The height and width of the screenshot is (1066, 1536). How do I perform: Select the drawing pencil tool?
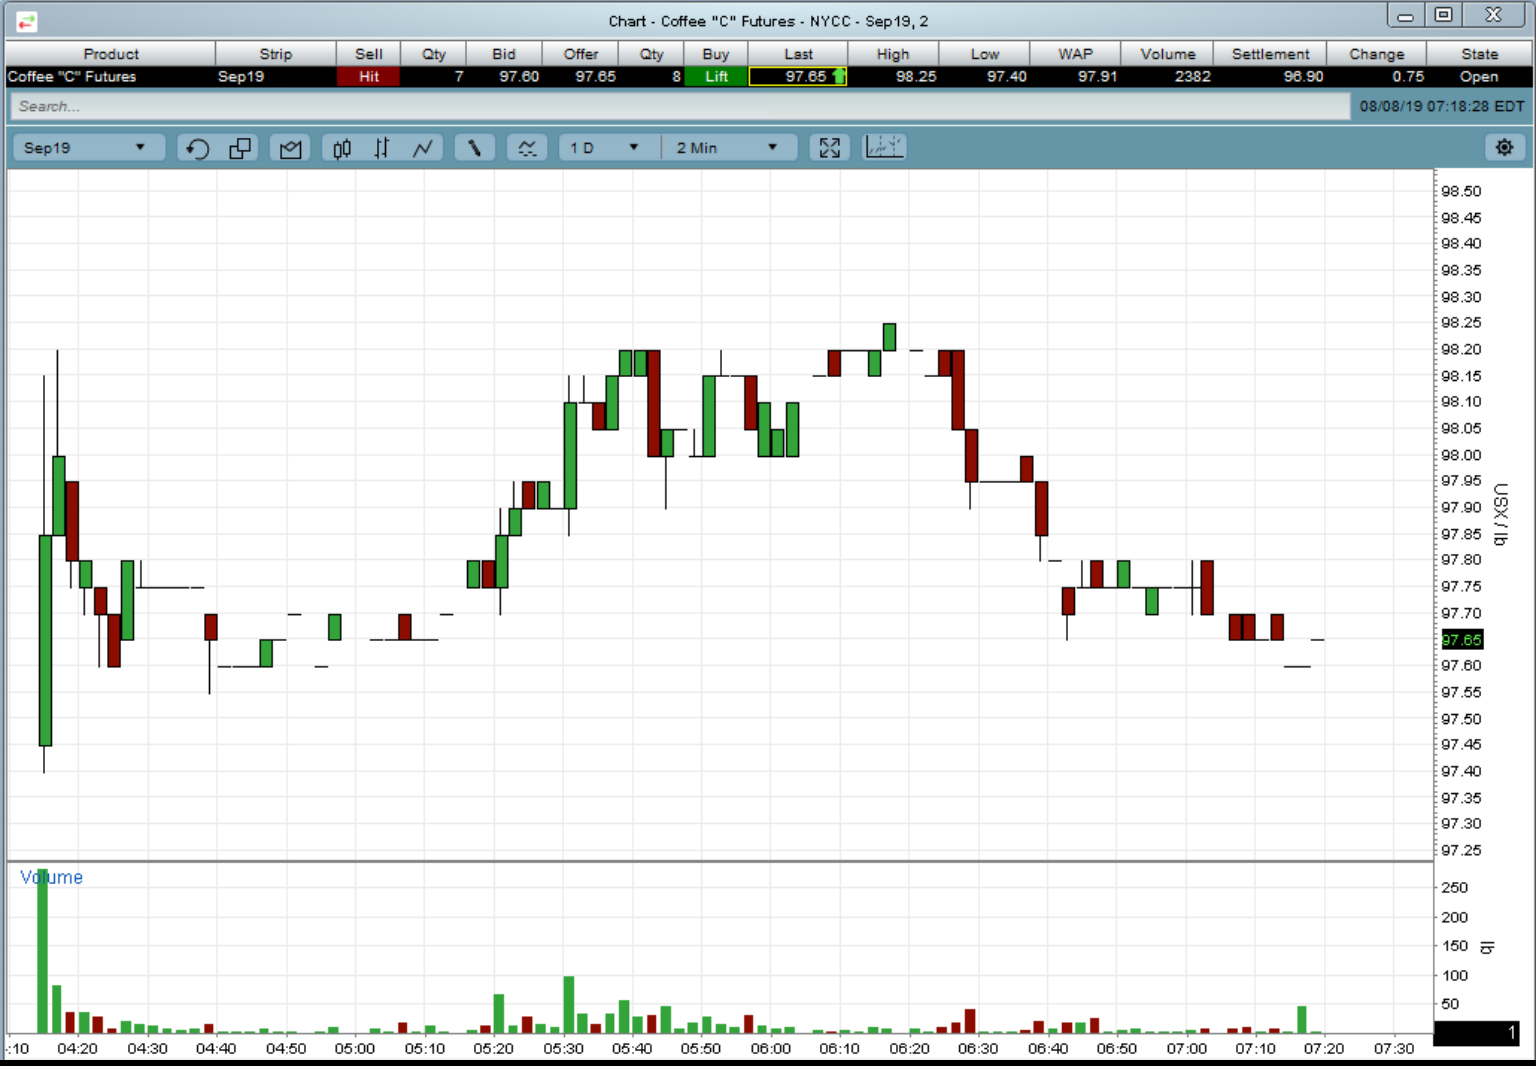[x=475, y=148]
